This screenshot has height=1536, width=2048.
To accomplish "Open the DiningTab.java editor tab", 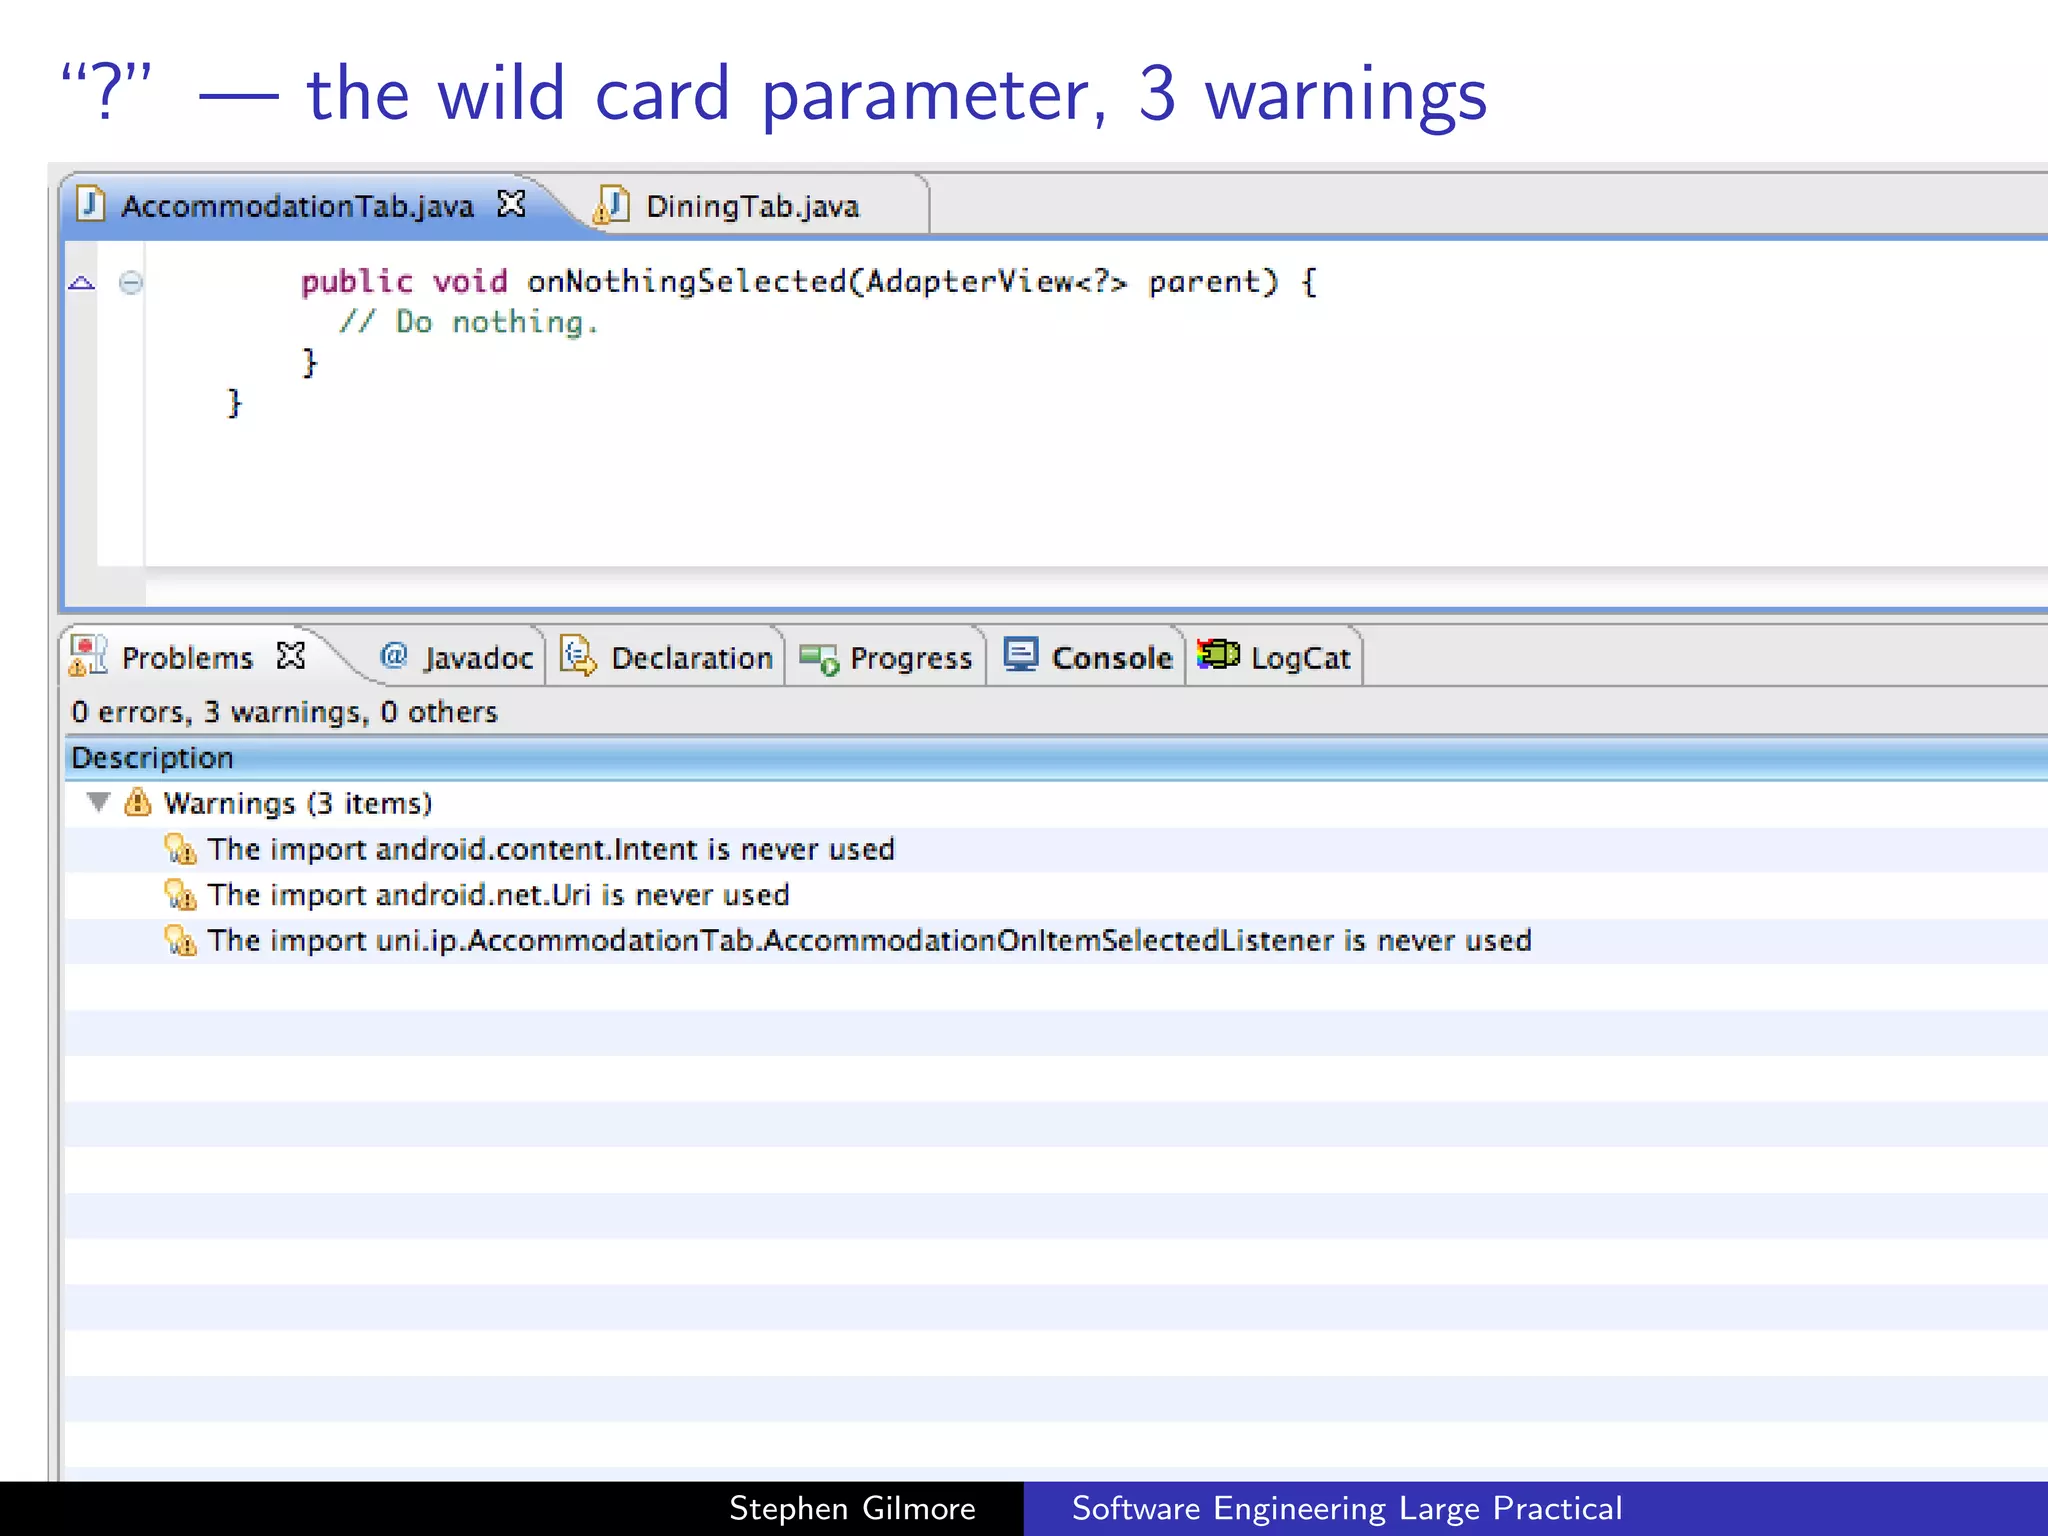I will point(751,206).
